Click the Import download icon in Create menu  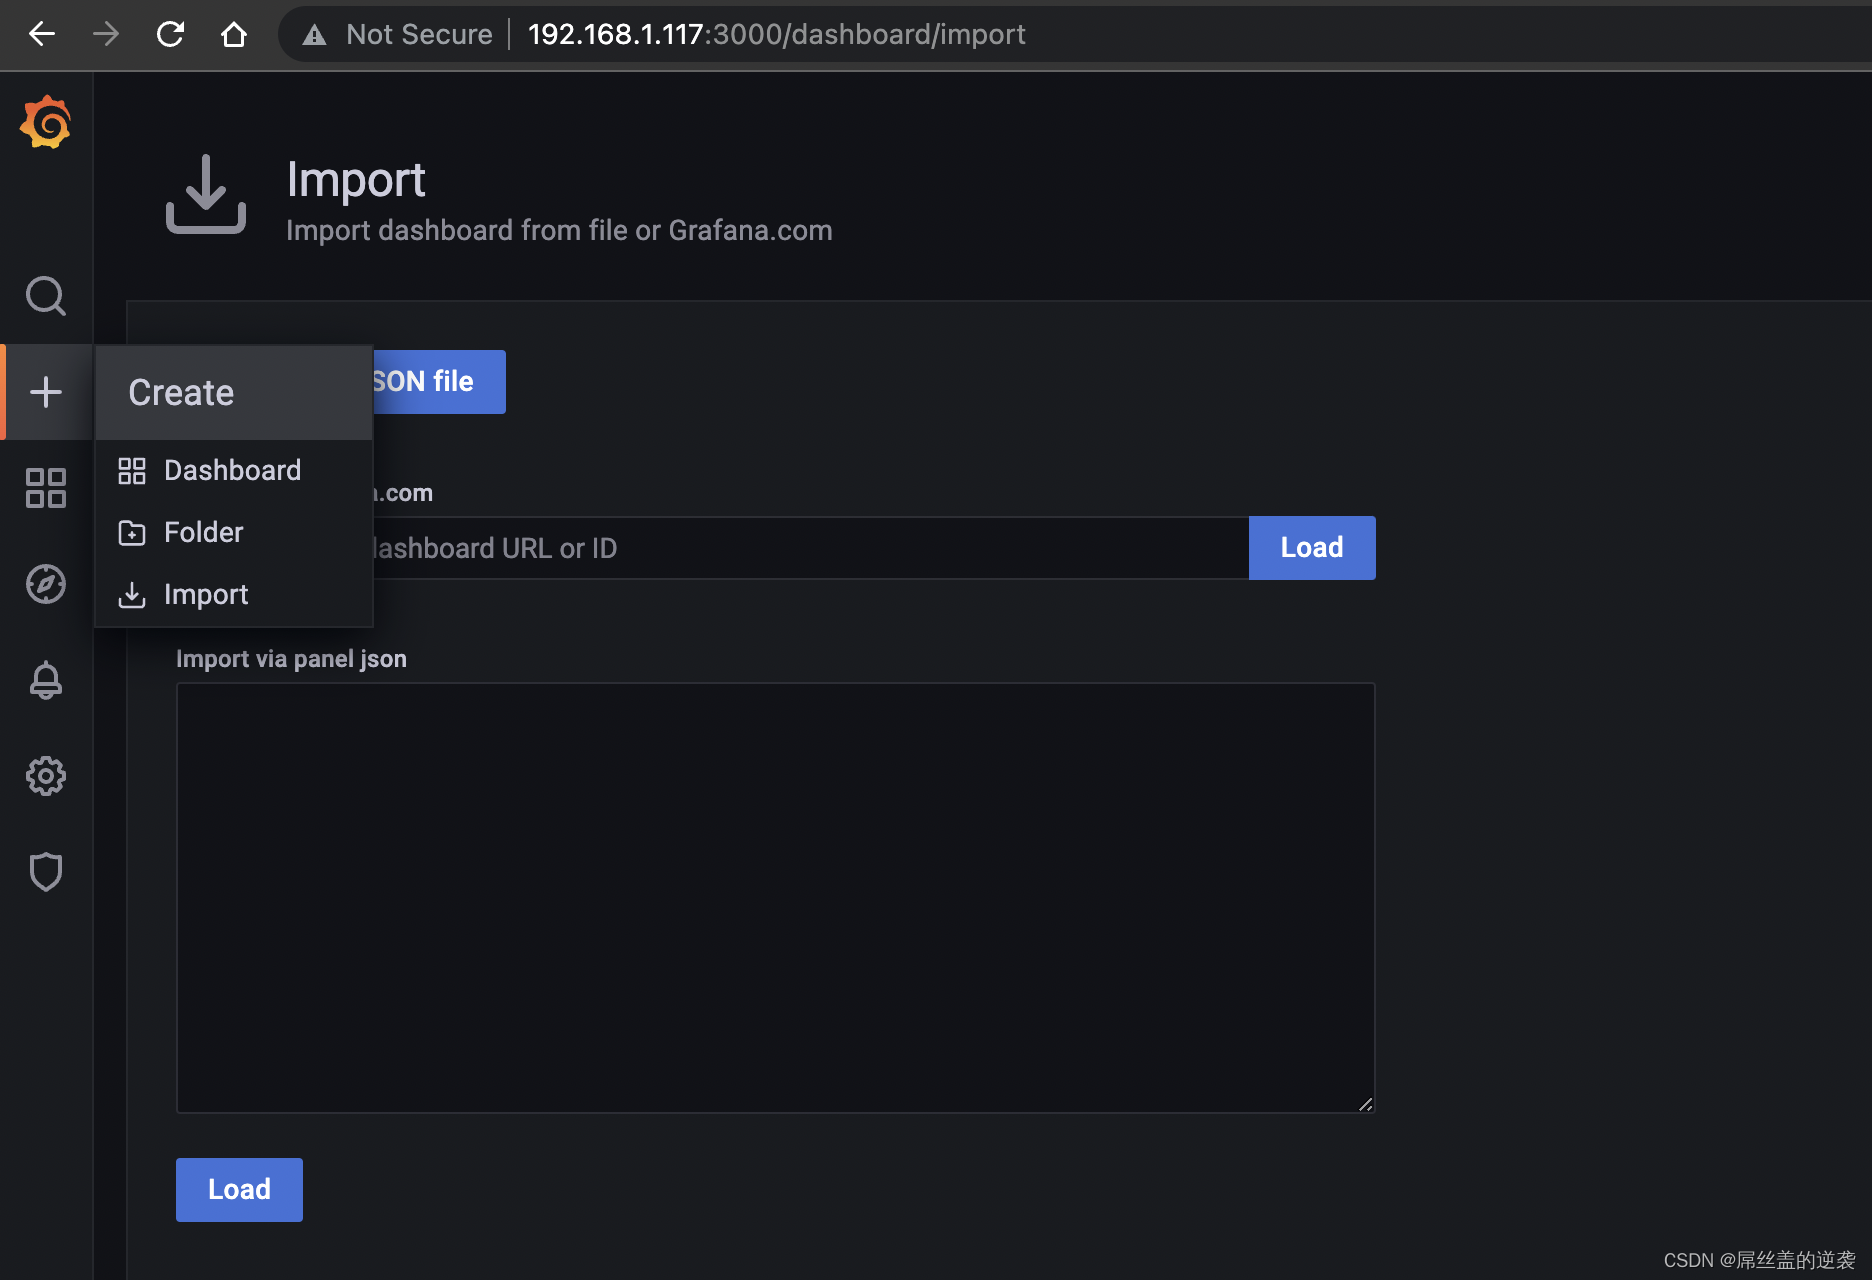132,595
